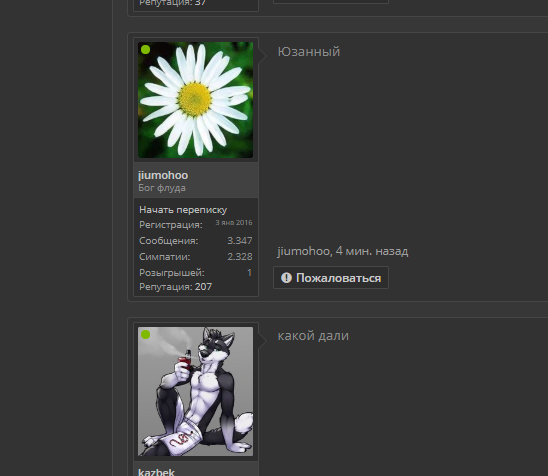Click the "3 янв 2016" registration date
Image resolution: width=548 pixels, height=476 pixels.
[x=234, y=223]
